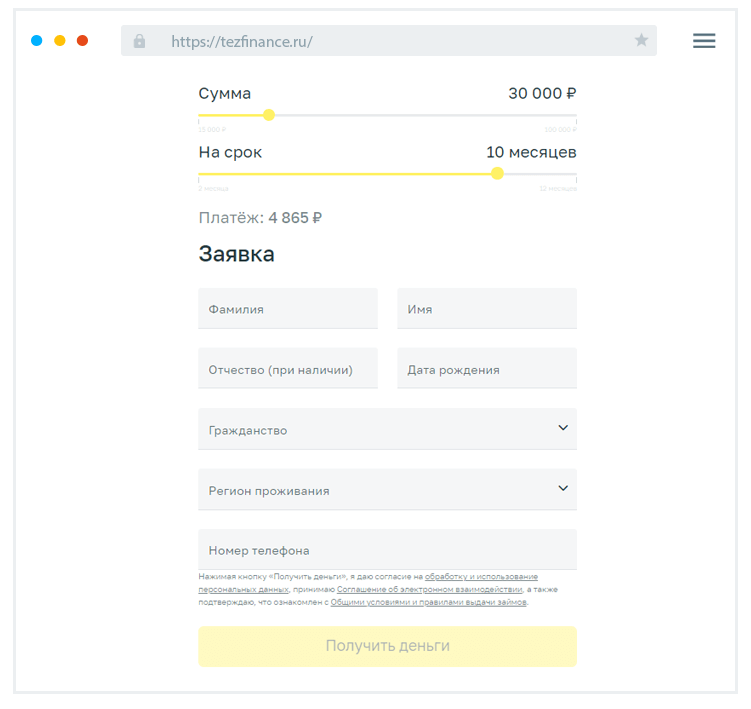
Task: Open the hamburger menu icon
Action: (704, 41)
